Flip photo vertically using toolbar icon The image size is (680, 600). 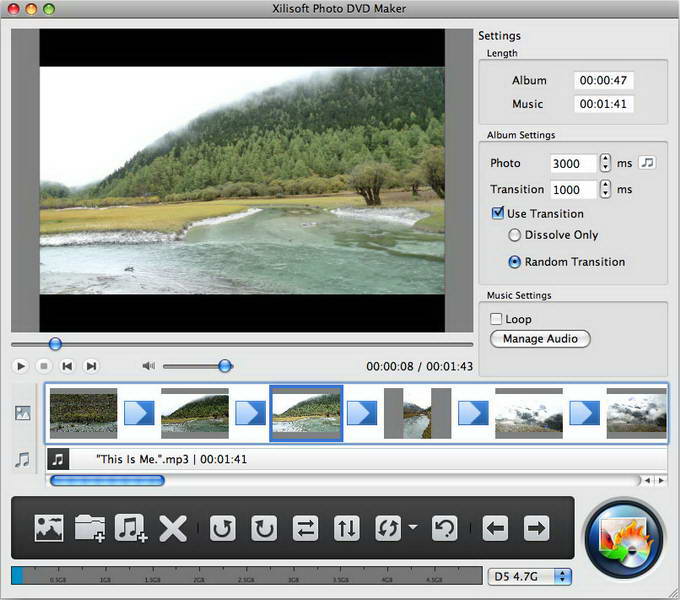[x=346, y=528]
